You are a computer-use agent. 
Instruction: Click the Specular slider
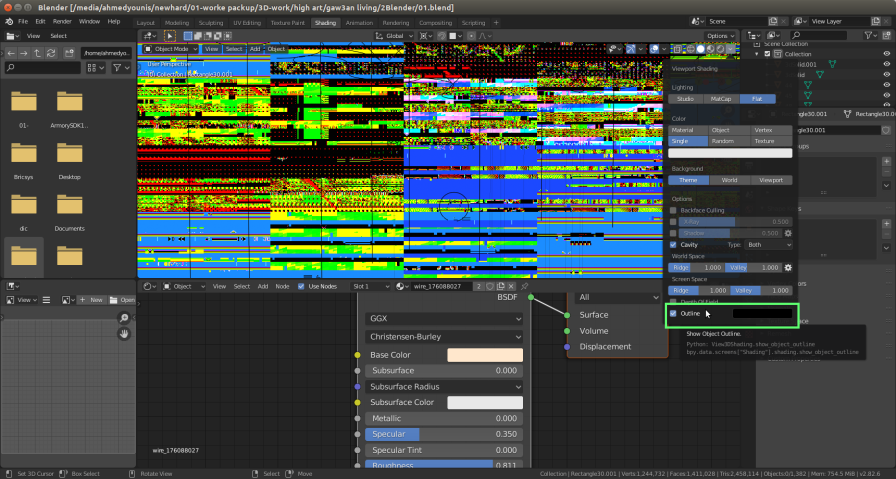[444, 434]
